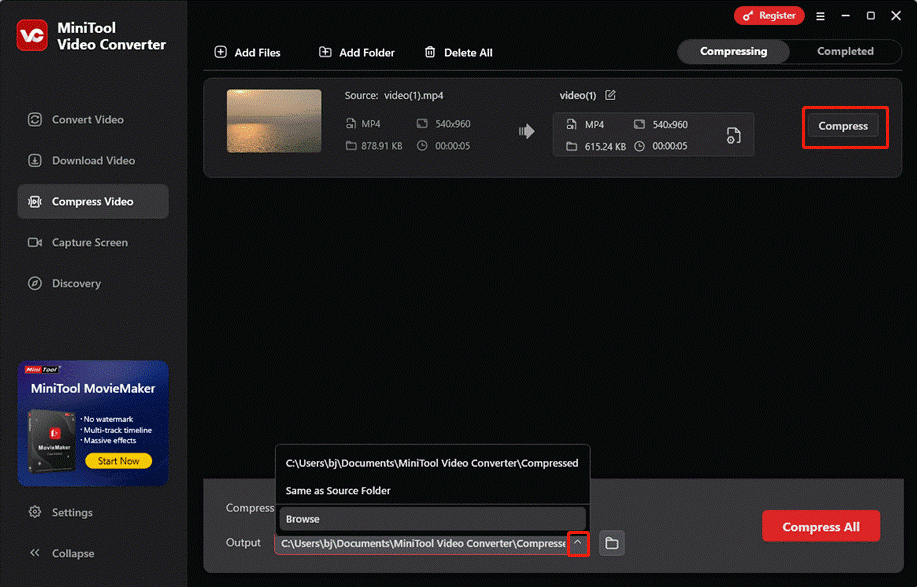
Task: Open compression settings icon for video(1)
Action: click(733, 135)
